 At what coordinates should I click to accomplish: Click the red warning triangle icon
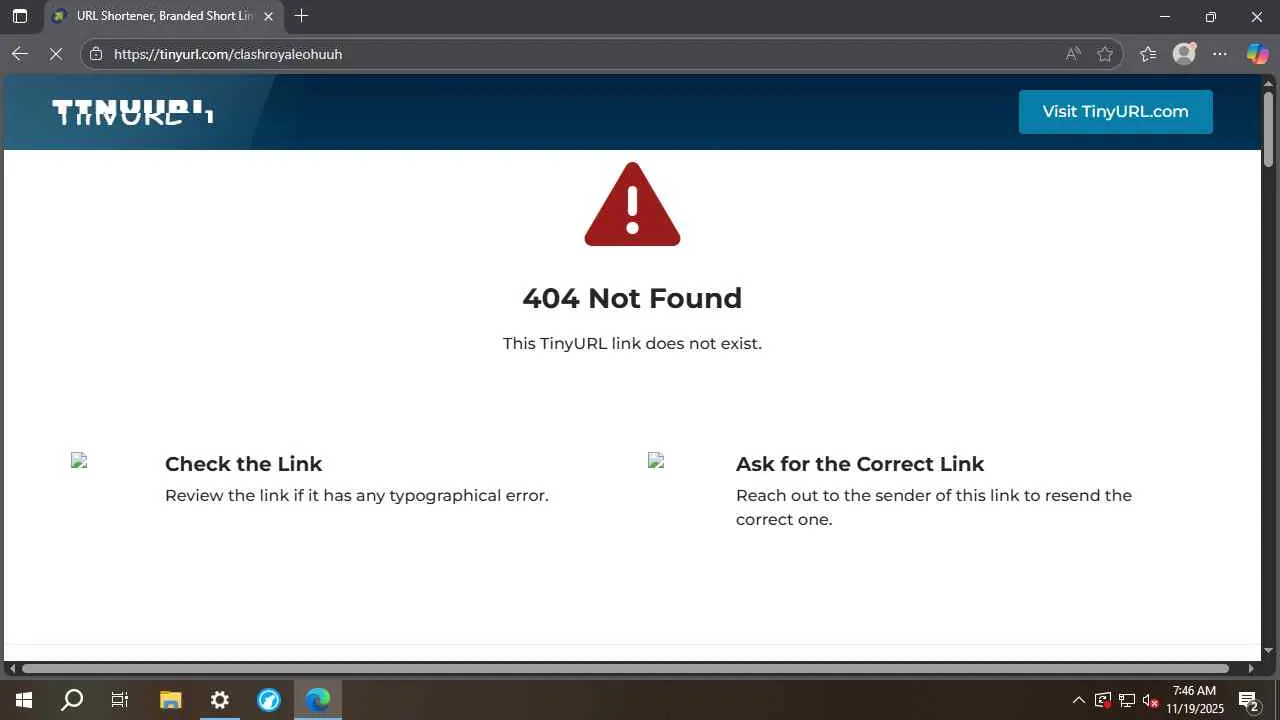632,204
